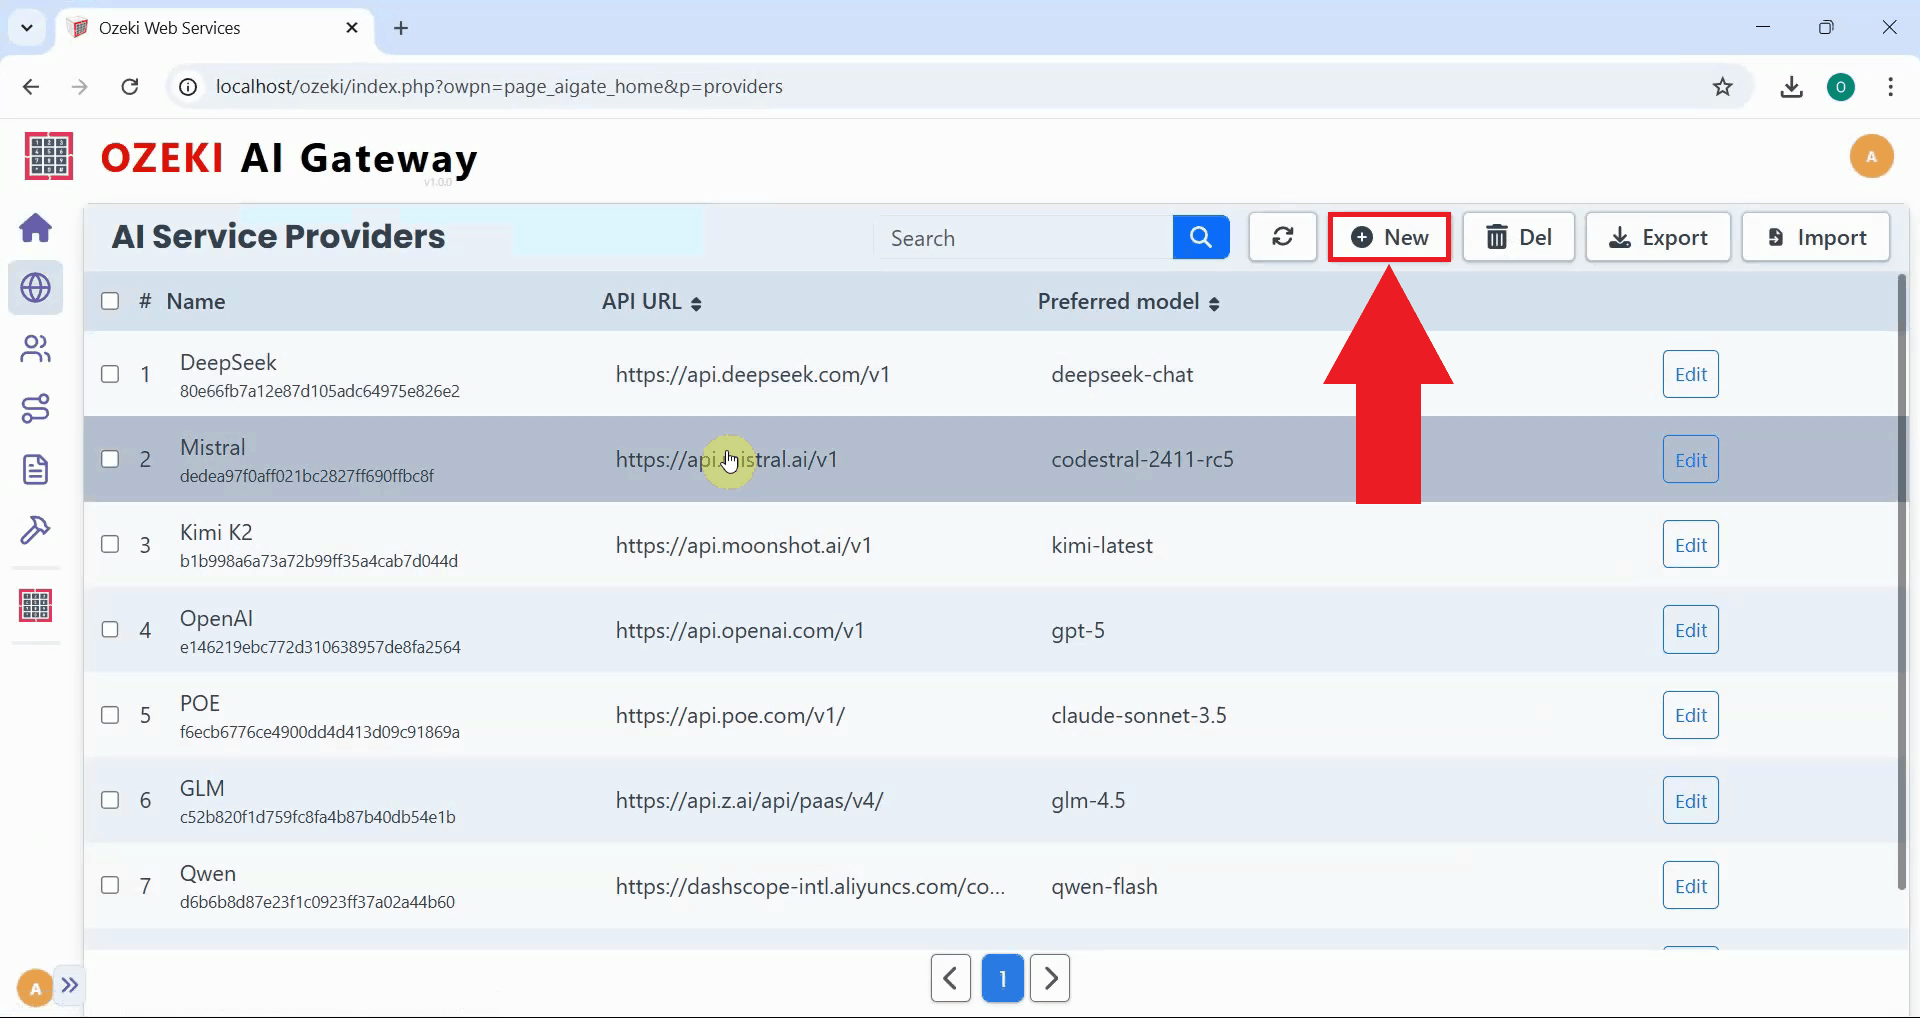
Task: Refresh the providers list with the reload icon
Action: (x=1283, y=237)
